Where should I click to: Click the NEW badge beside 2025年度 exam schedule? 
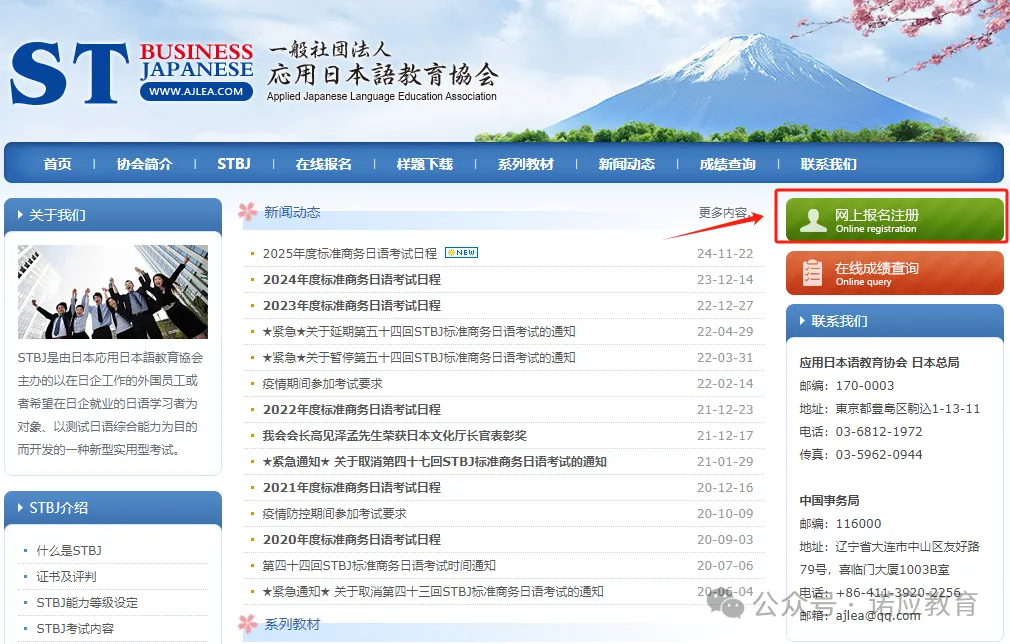(462, 252)
